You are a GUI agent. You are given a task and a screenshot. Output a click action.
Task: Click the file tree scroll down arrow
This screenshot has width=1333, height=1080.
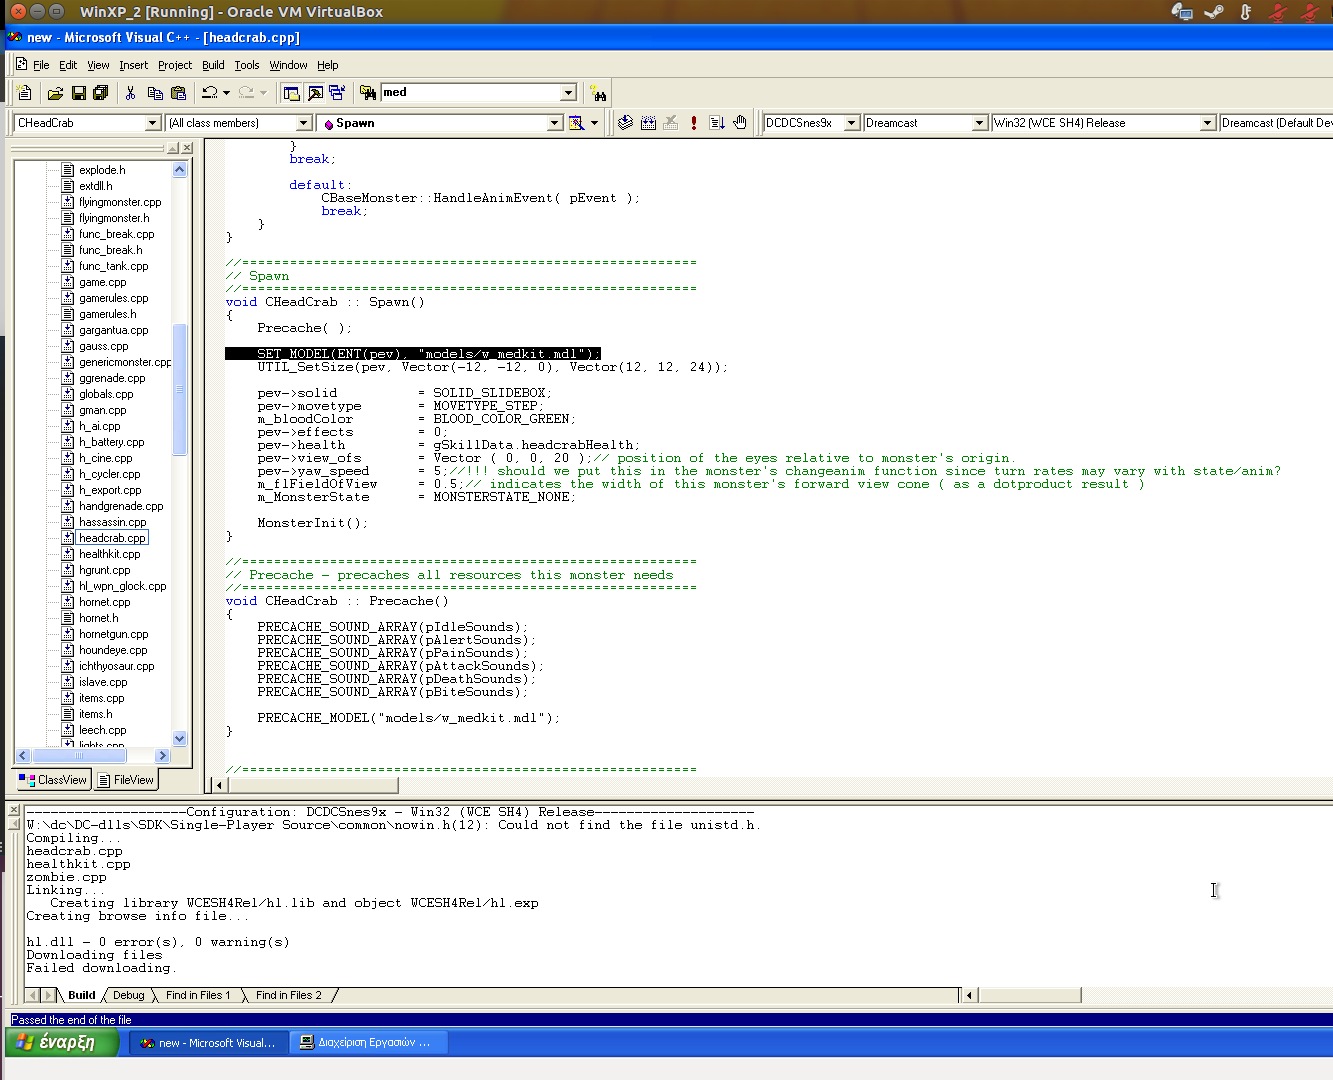[180, 739]
